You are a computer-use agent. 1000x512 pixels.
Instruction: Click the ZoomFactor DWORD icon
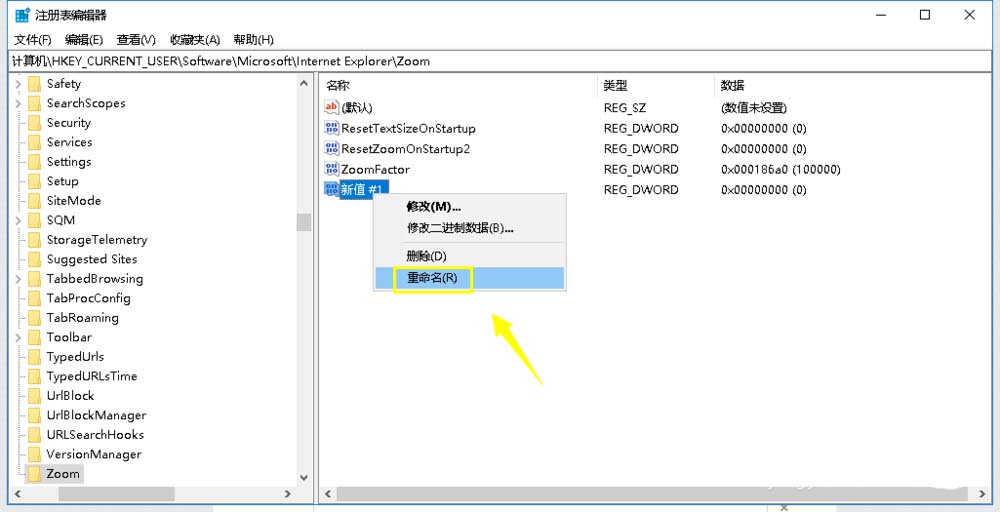[x=332, y=168]
